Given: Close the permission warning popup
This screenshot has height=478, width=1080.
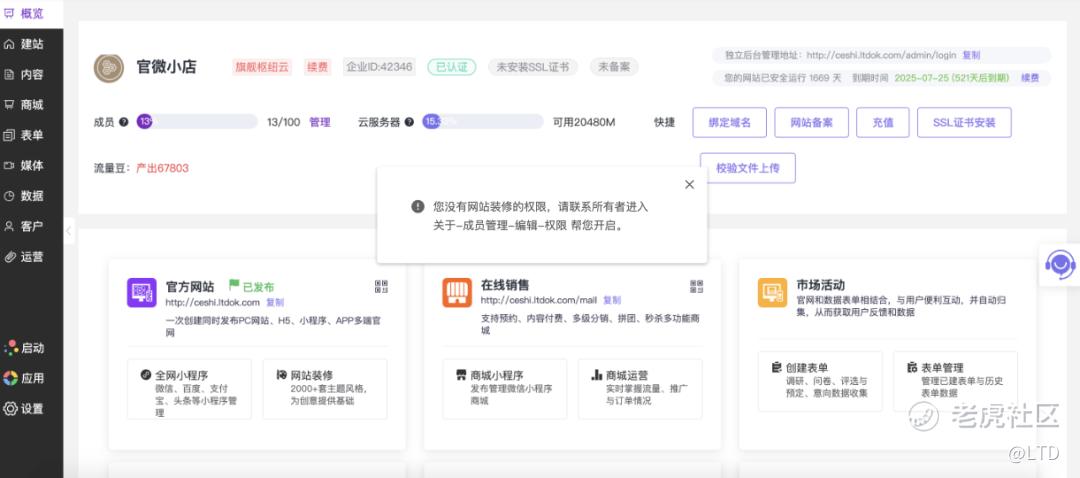Looking at the screenshot, I should 689,184.
